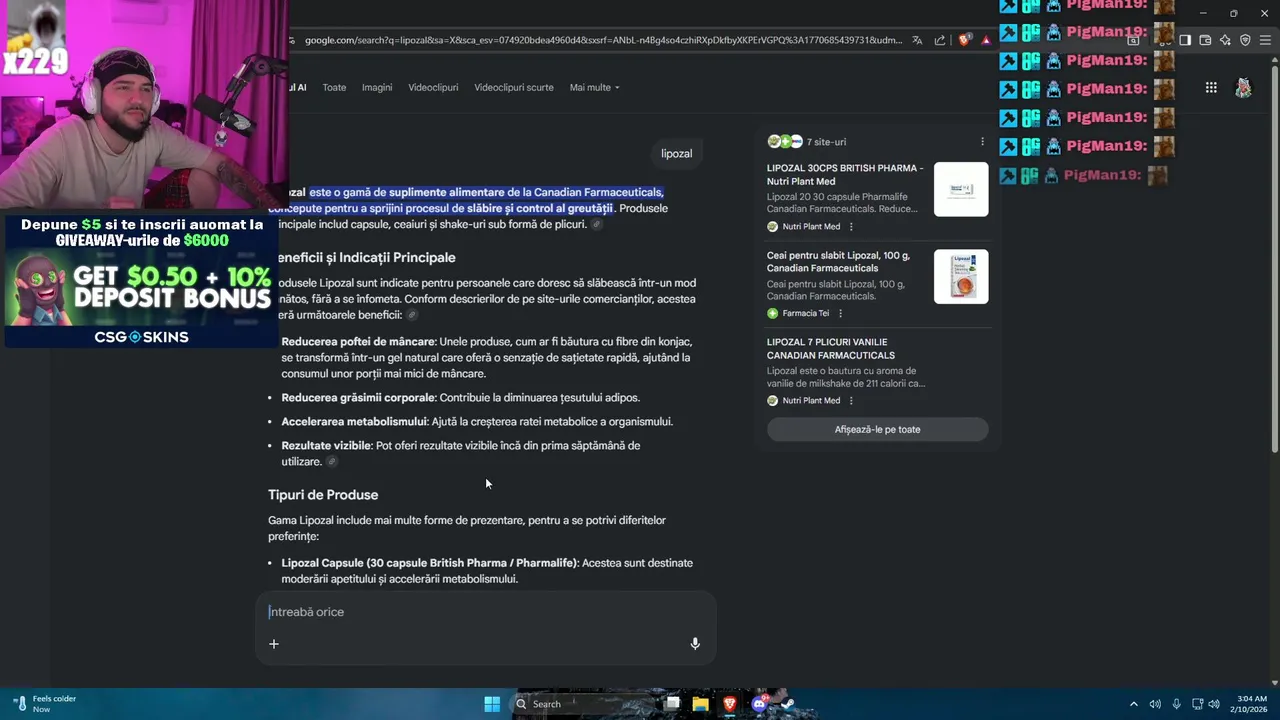Click the Brave Rewards triangle icon

986,40
